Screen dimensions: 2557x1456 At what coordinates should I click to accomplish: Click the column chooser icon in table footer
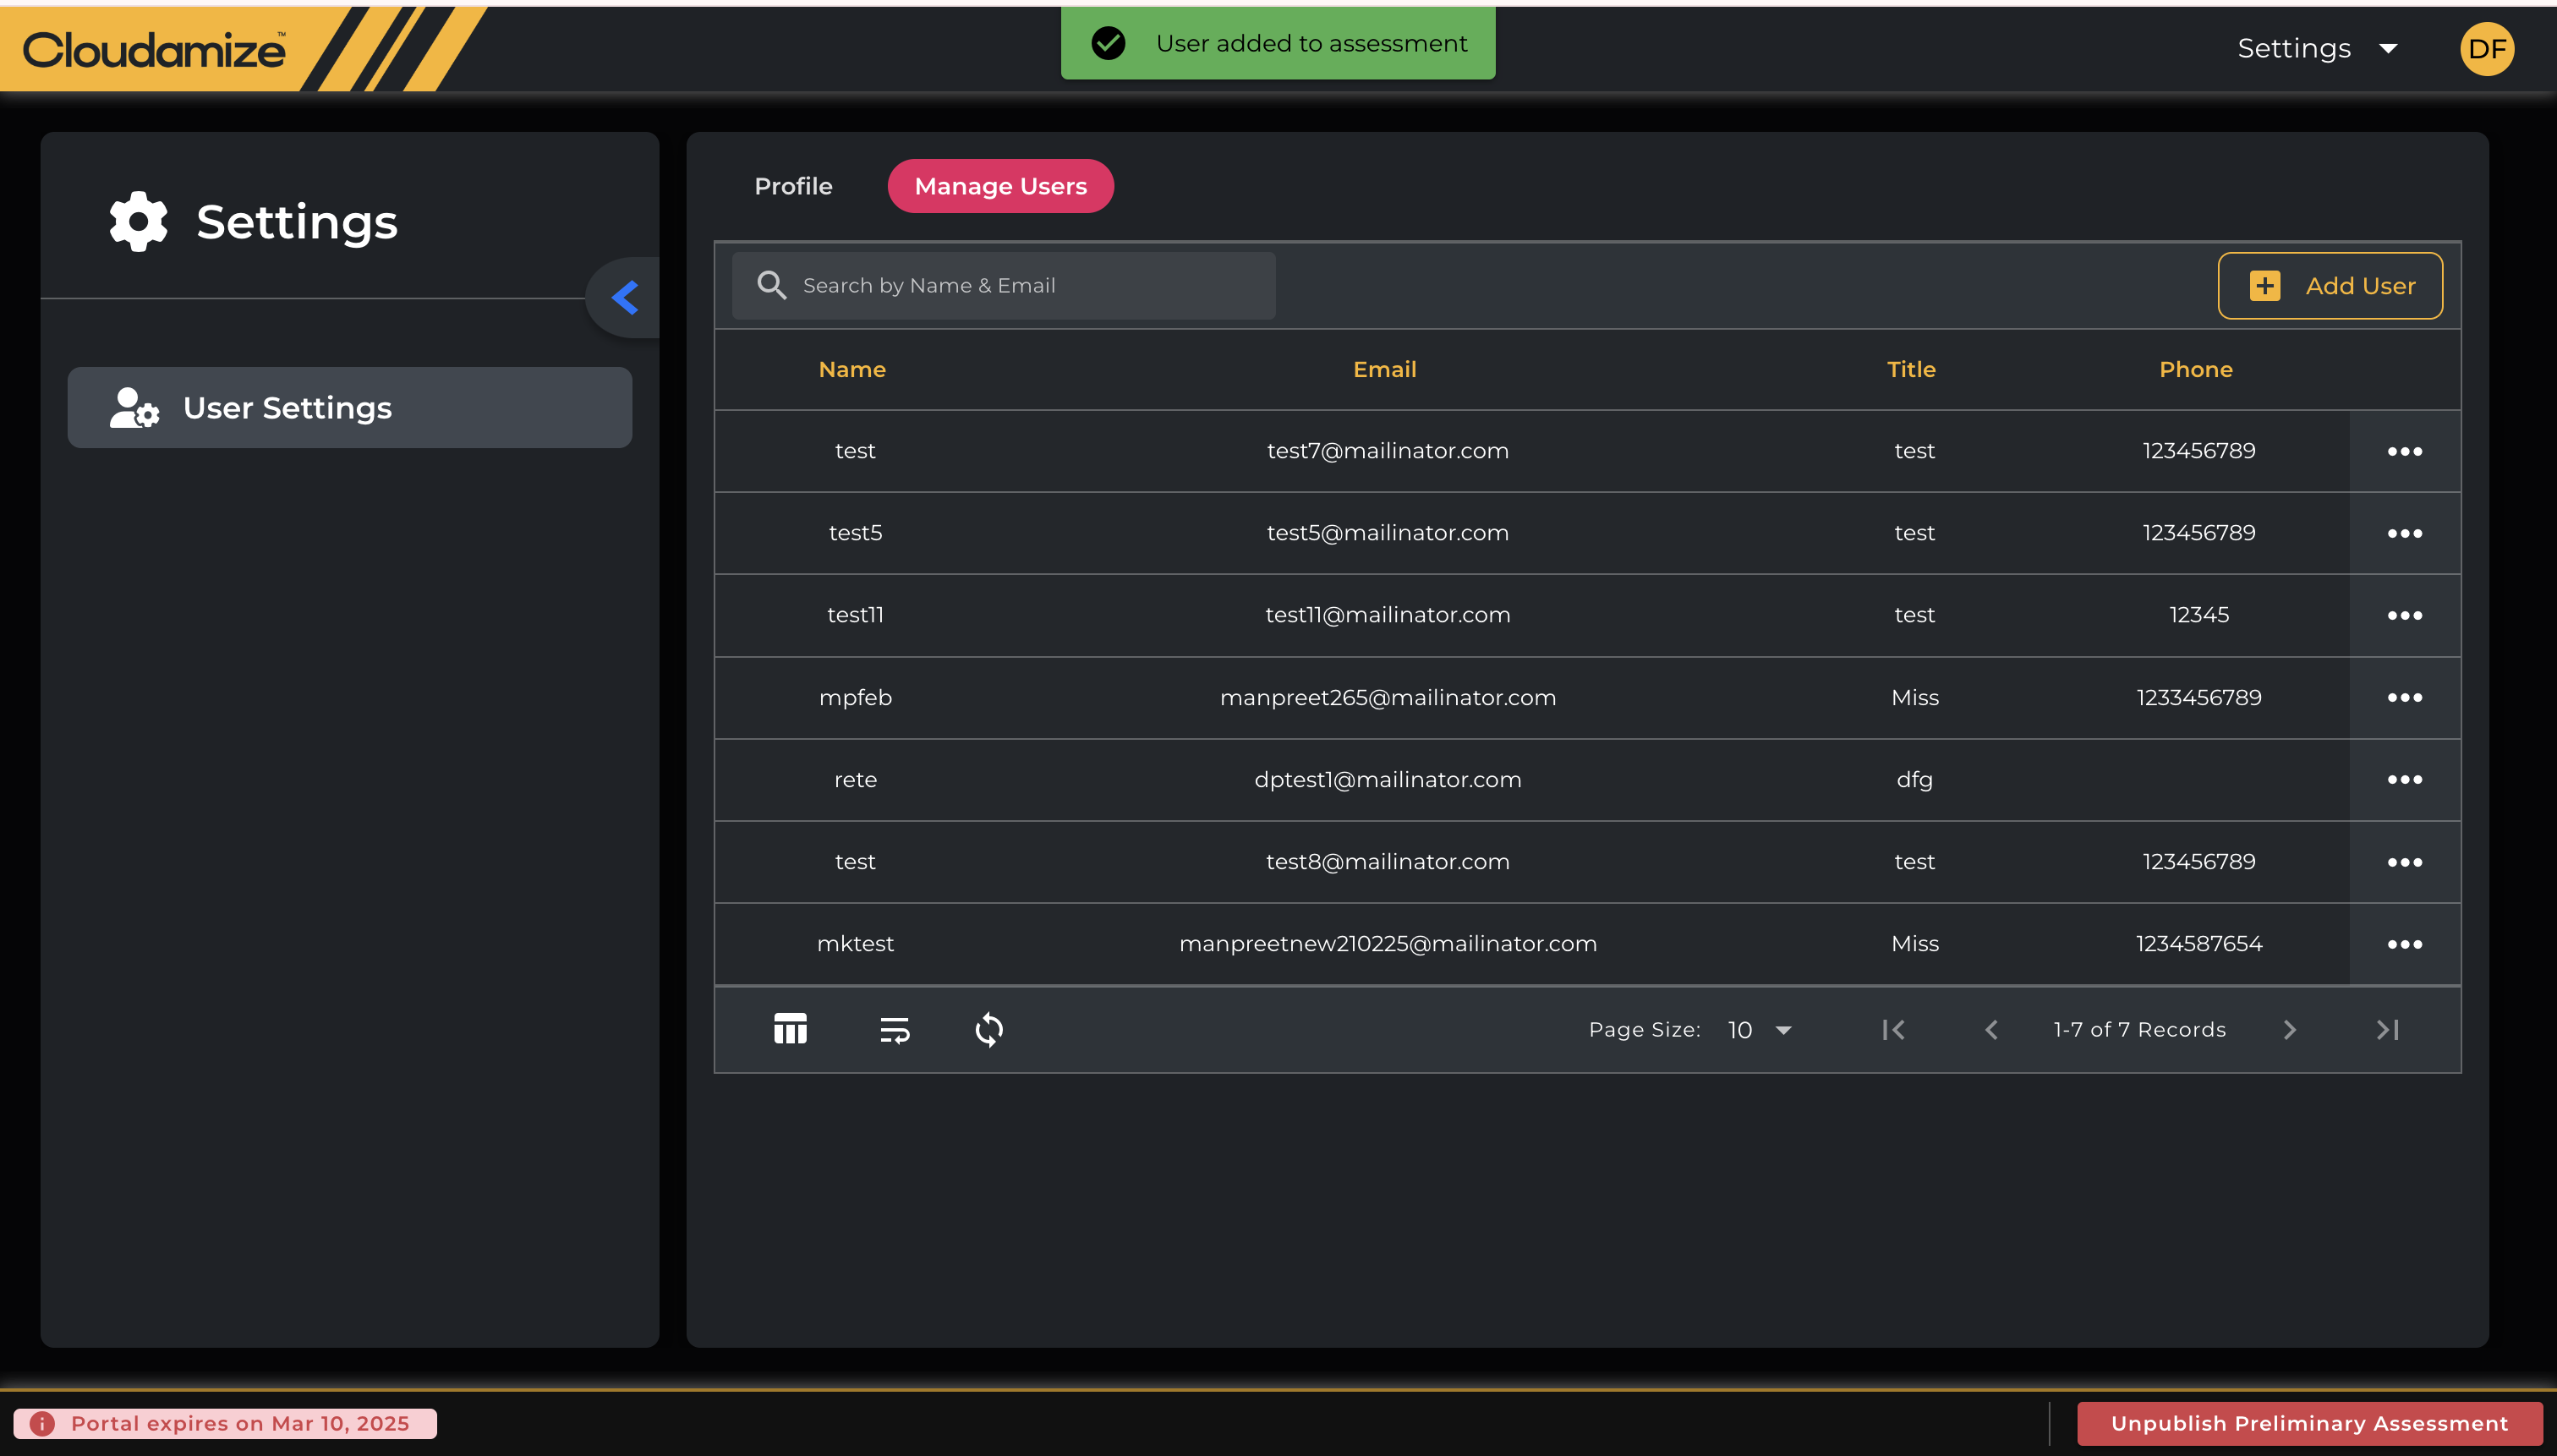[x=790, y=1029]
